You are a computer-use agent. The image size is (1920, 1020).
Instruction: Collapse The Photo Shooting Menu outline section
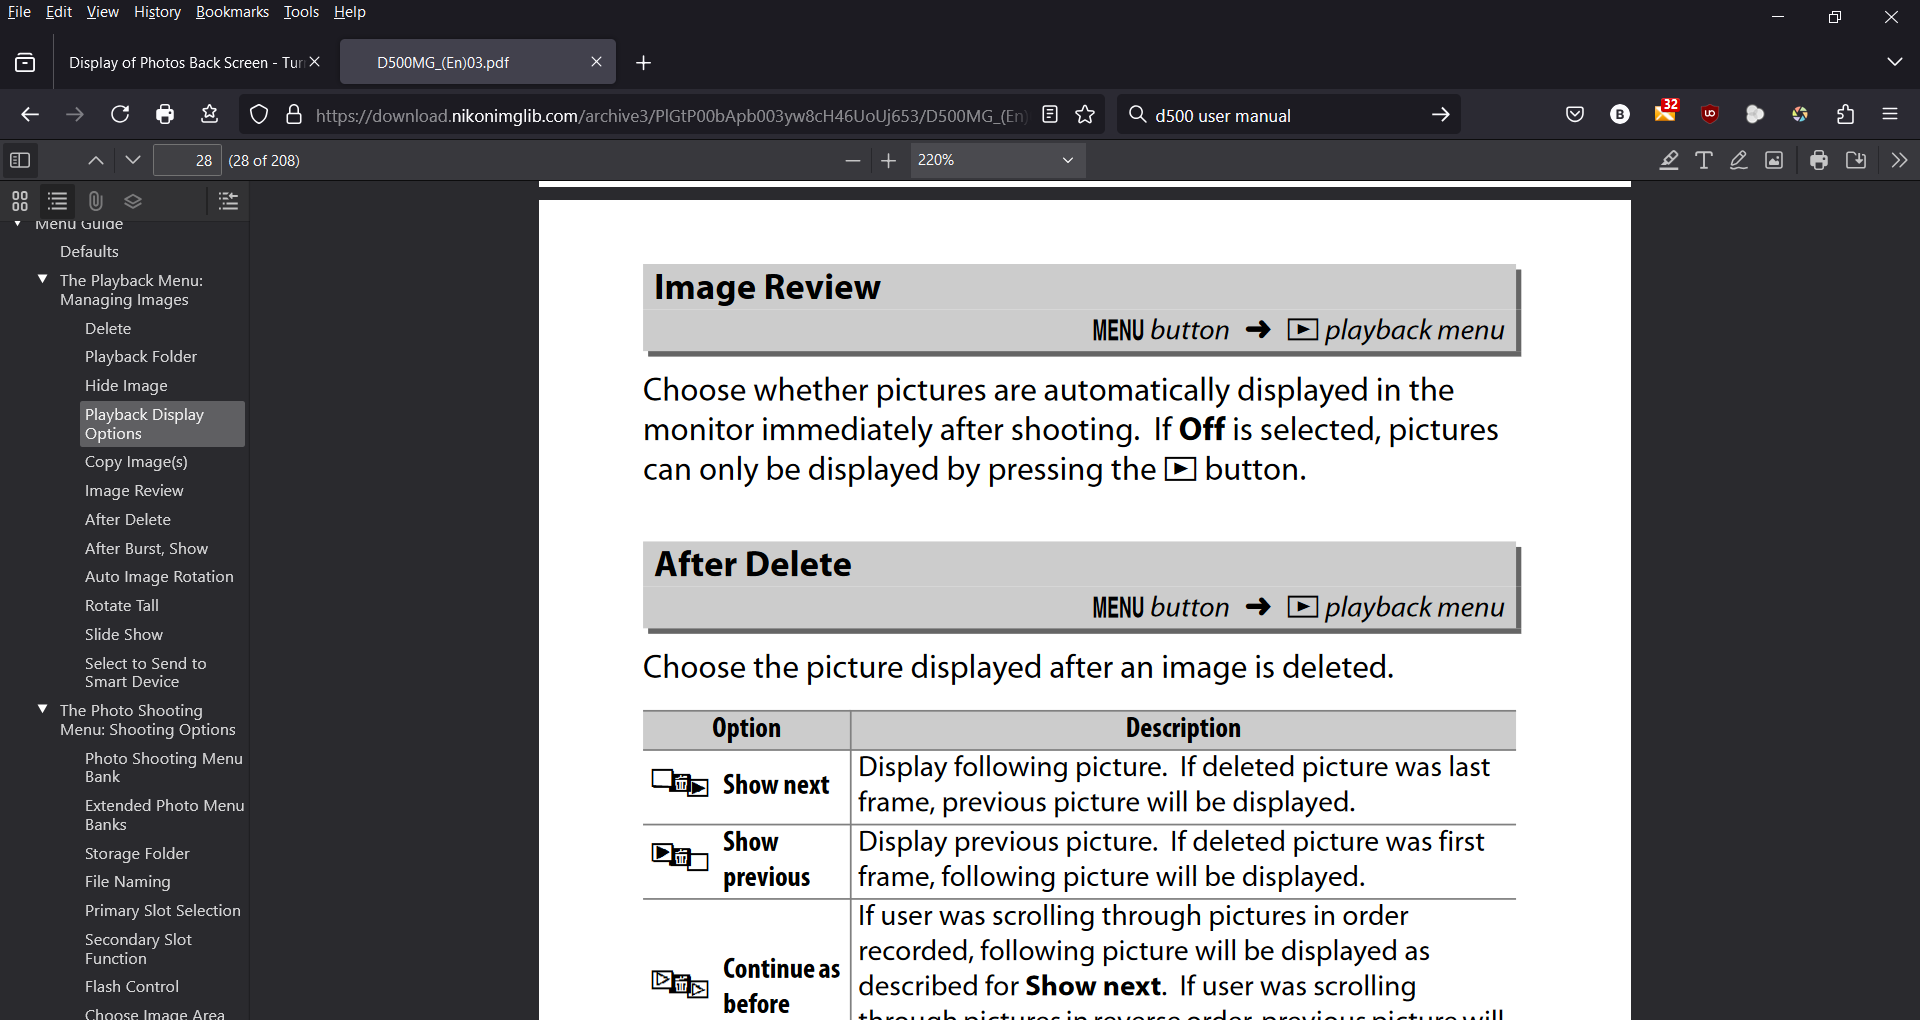click(42, 709)
